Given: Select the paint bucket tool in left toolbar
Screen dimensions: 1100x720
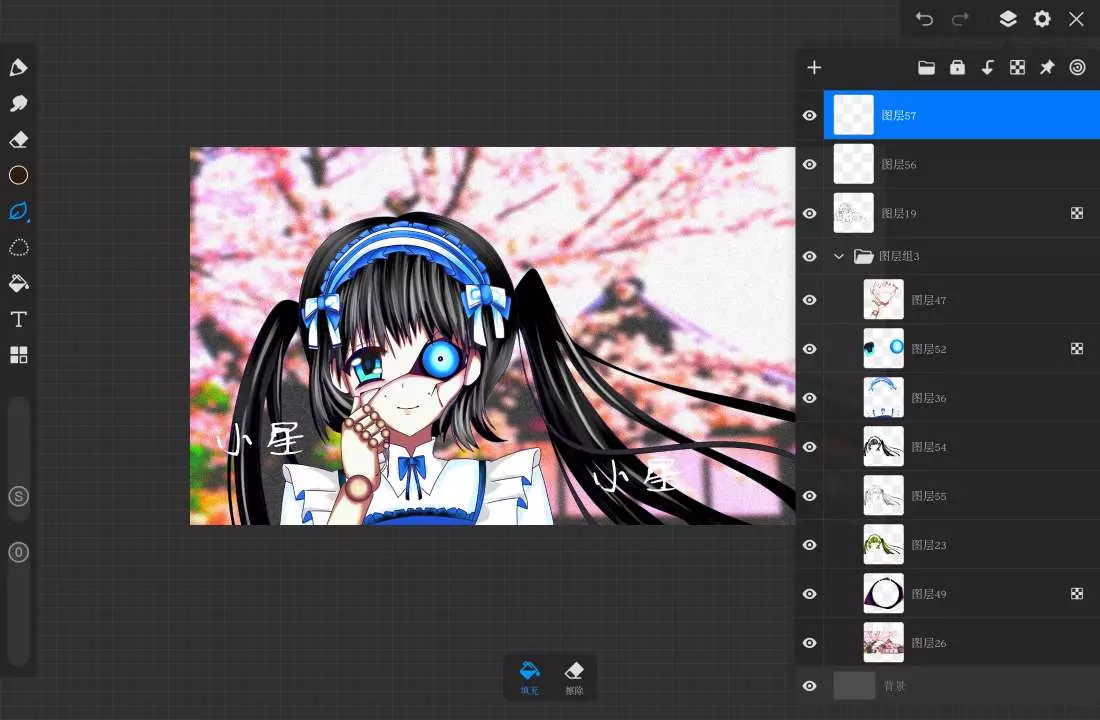Looking at the screenshot, I should pos(18,283).
